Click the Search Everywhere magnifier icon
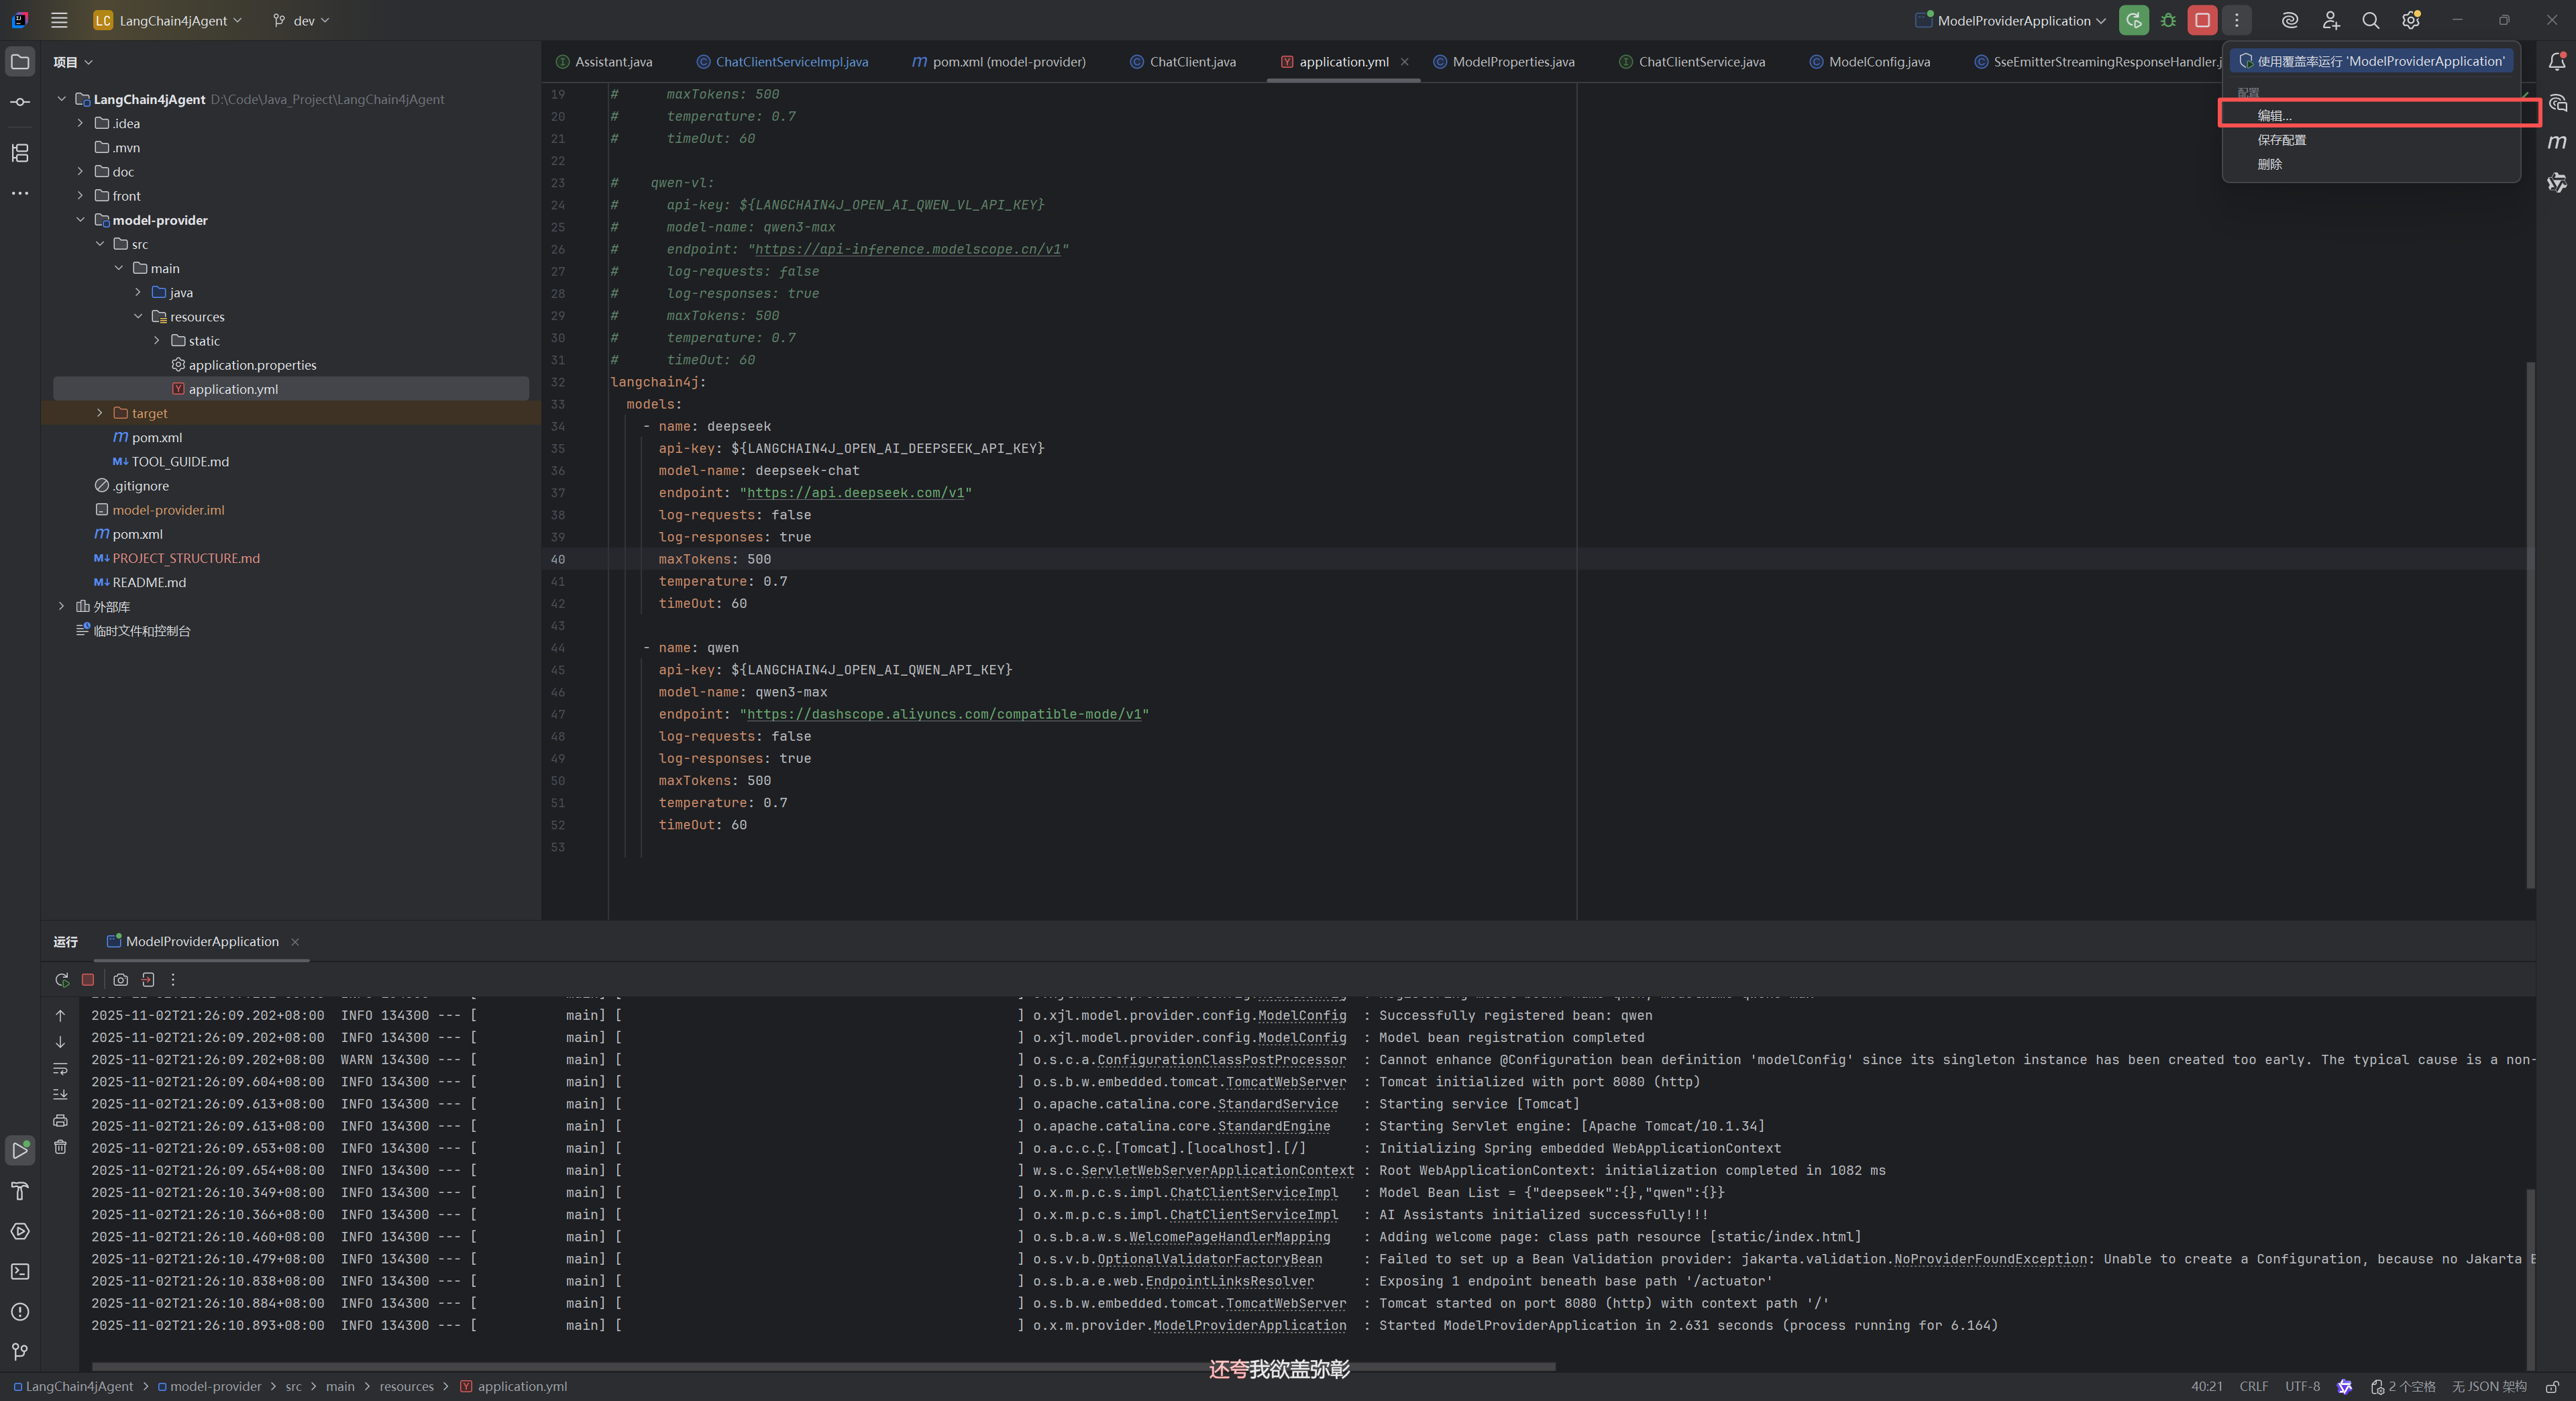Image resolution: width=2576 pixels, height=1401 pixels. coord(2370,20)
